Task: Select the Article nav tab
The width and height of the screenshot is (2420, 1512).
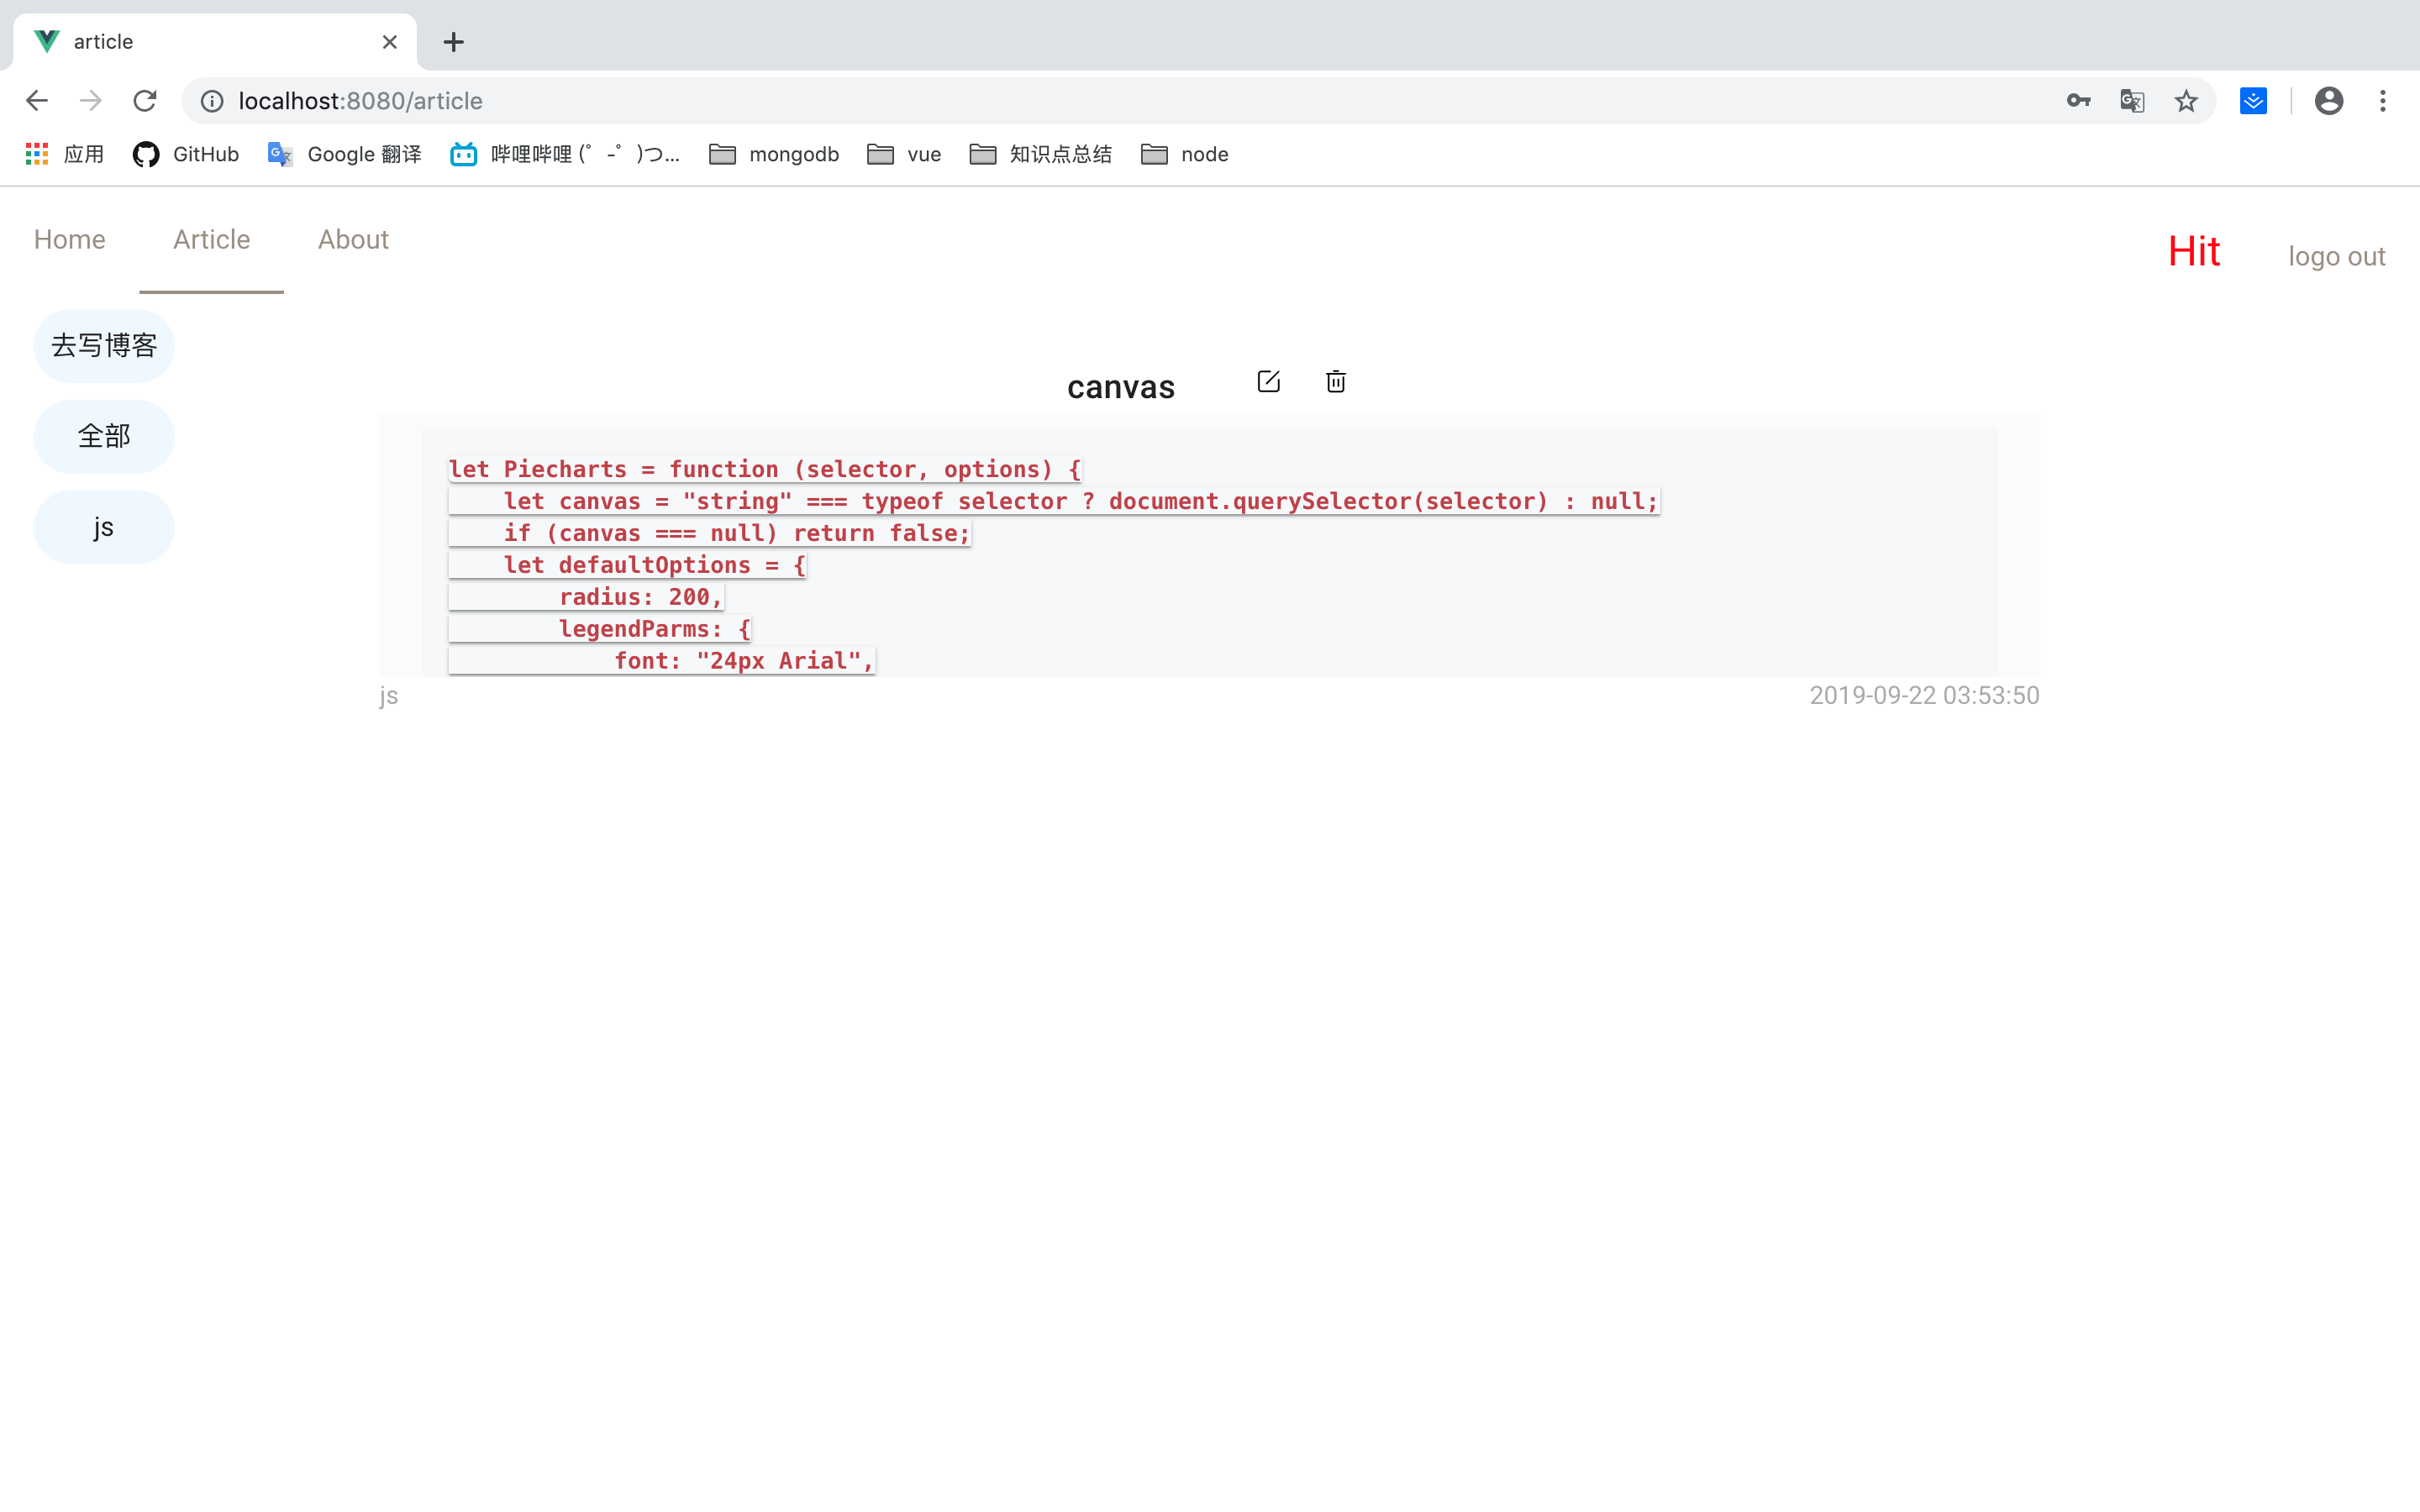Action: 212,240
